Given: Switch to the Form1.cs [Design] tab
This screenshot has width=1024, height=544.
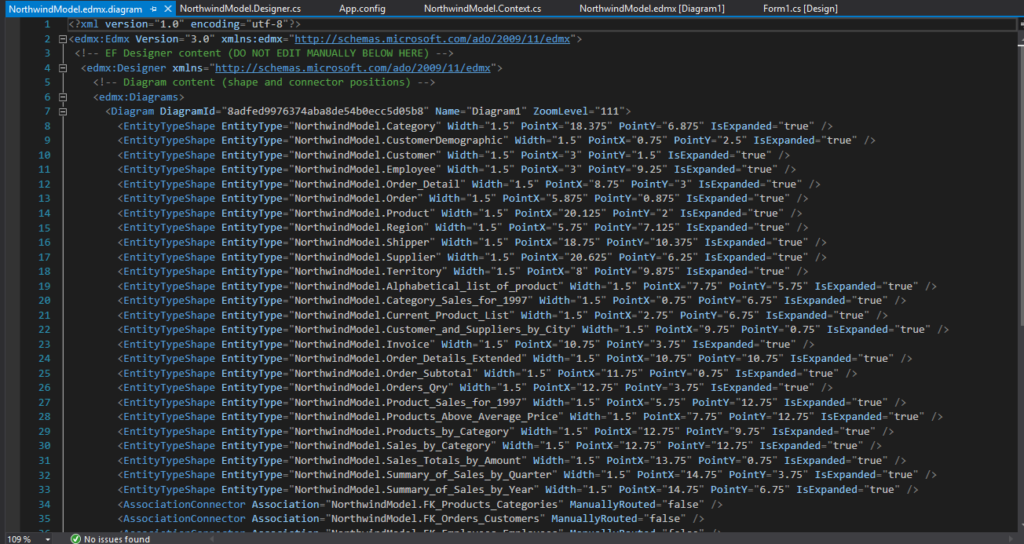Looking at the screenshot, I should tap(800, 8).
